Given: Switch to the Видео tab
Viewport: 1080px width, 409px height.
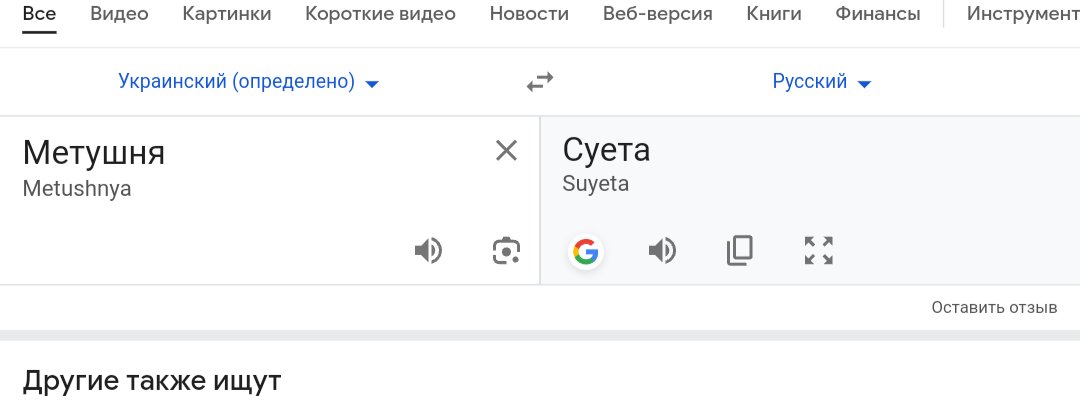Looking at the screenshot, I should 119,14.
